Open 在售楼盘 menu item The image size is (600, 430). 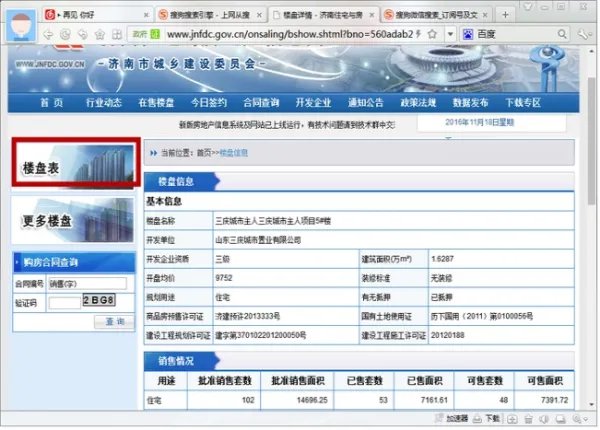156,103
